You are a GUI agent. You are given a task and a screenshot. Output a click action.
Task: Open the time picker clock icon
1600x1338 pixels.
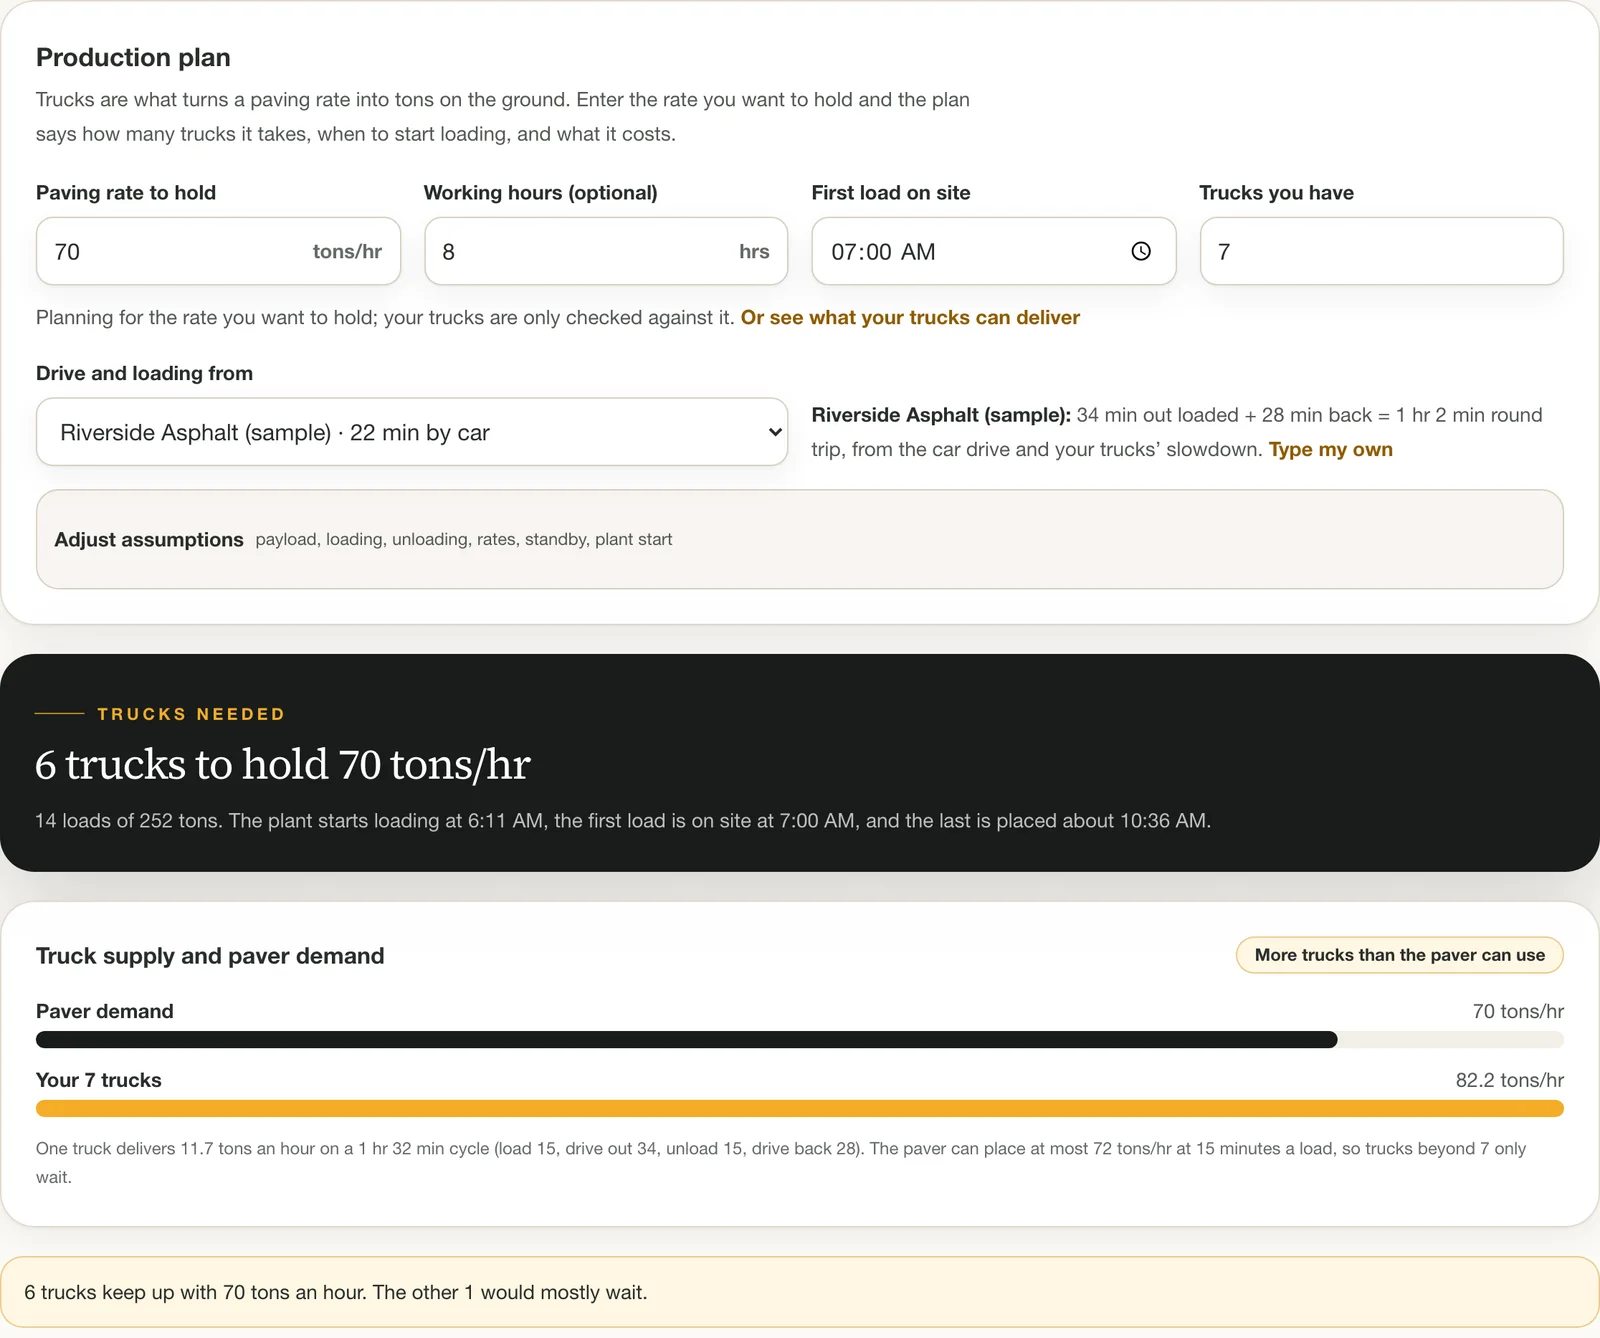click(x=1141, y=251)
